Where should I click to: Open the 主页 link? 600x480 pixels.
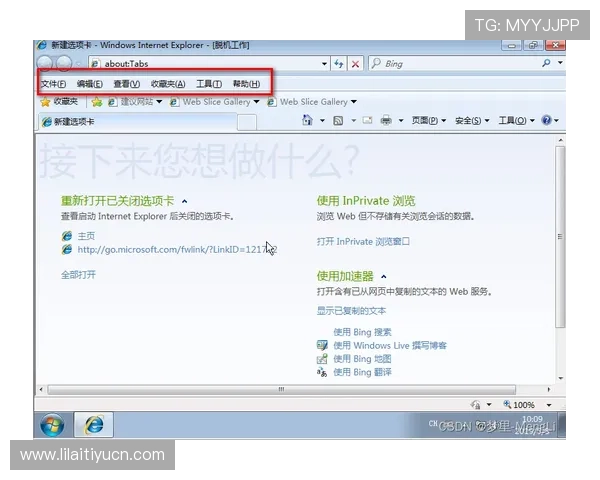[x=86, y=236]
